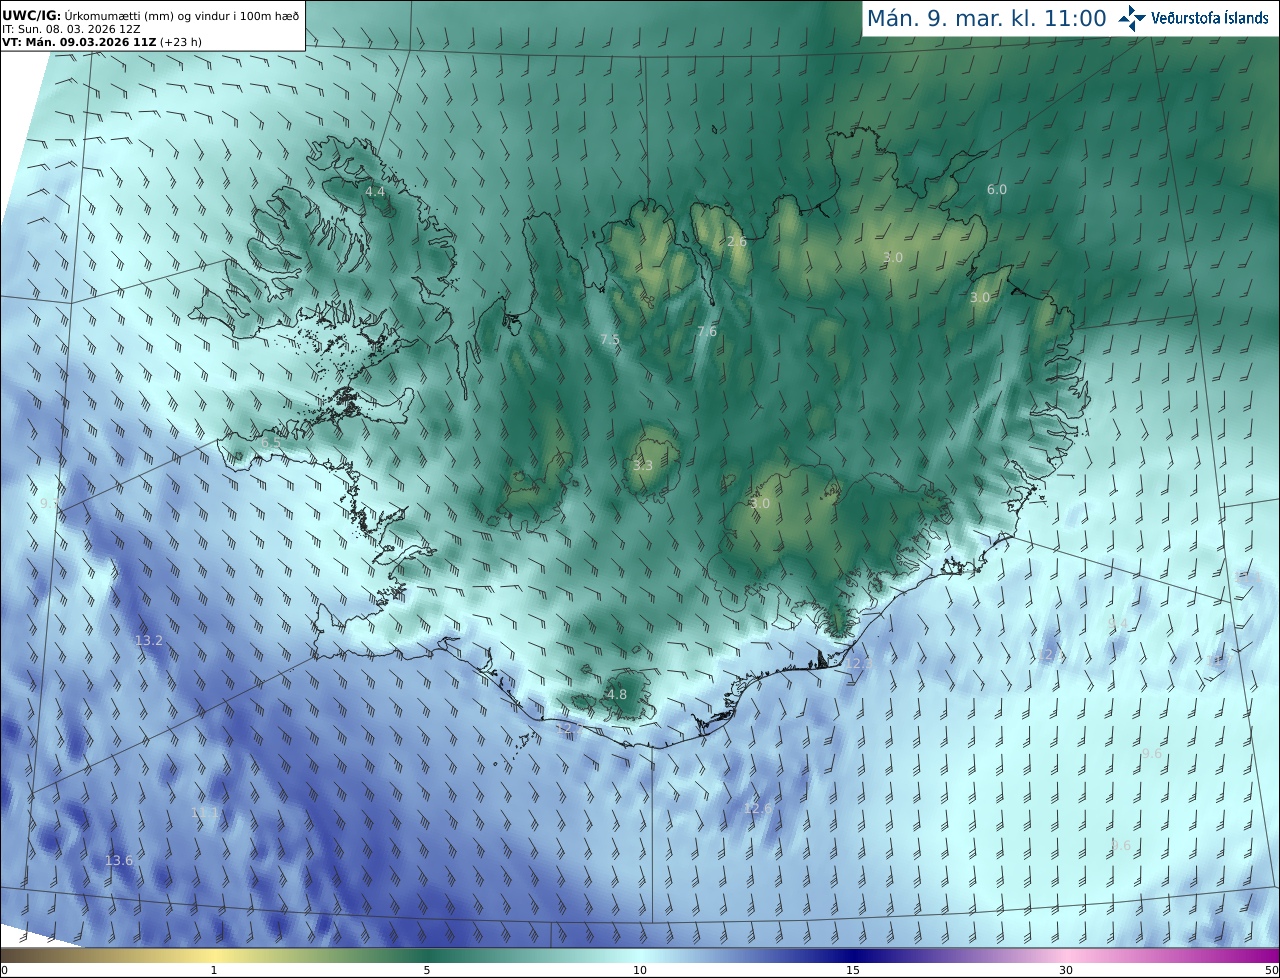
Task: Click the 0 label on the colour scale
Action: pyautogui.click(x=4, y=970)
